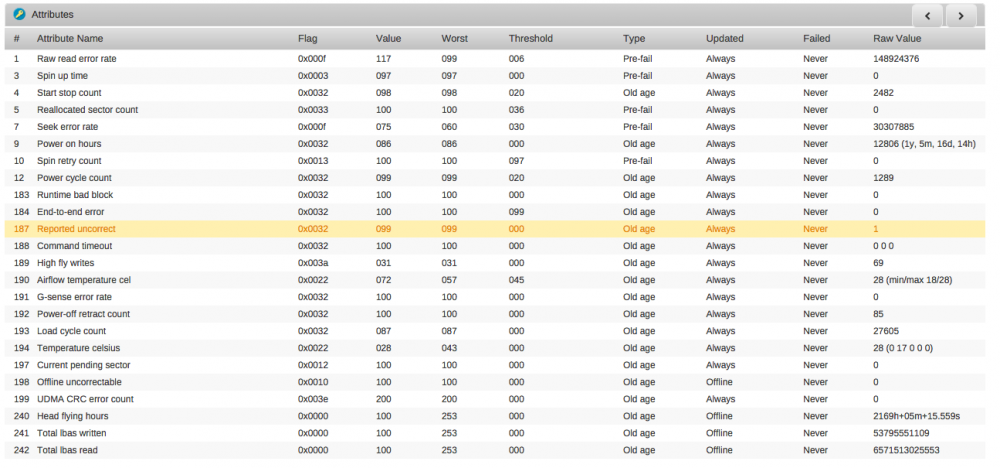Click raw value 27605
This screenshot has width=1000, height=468.
click(886, 331)
